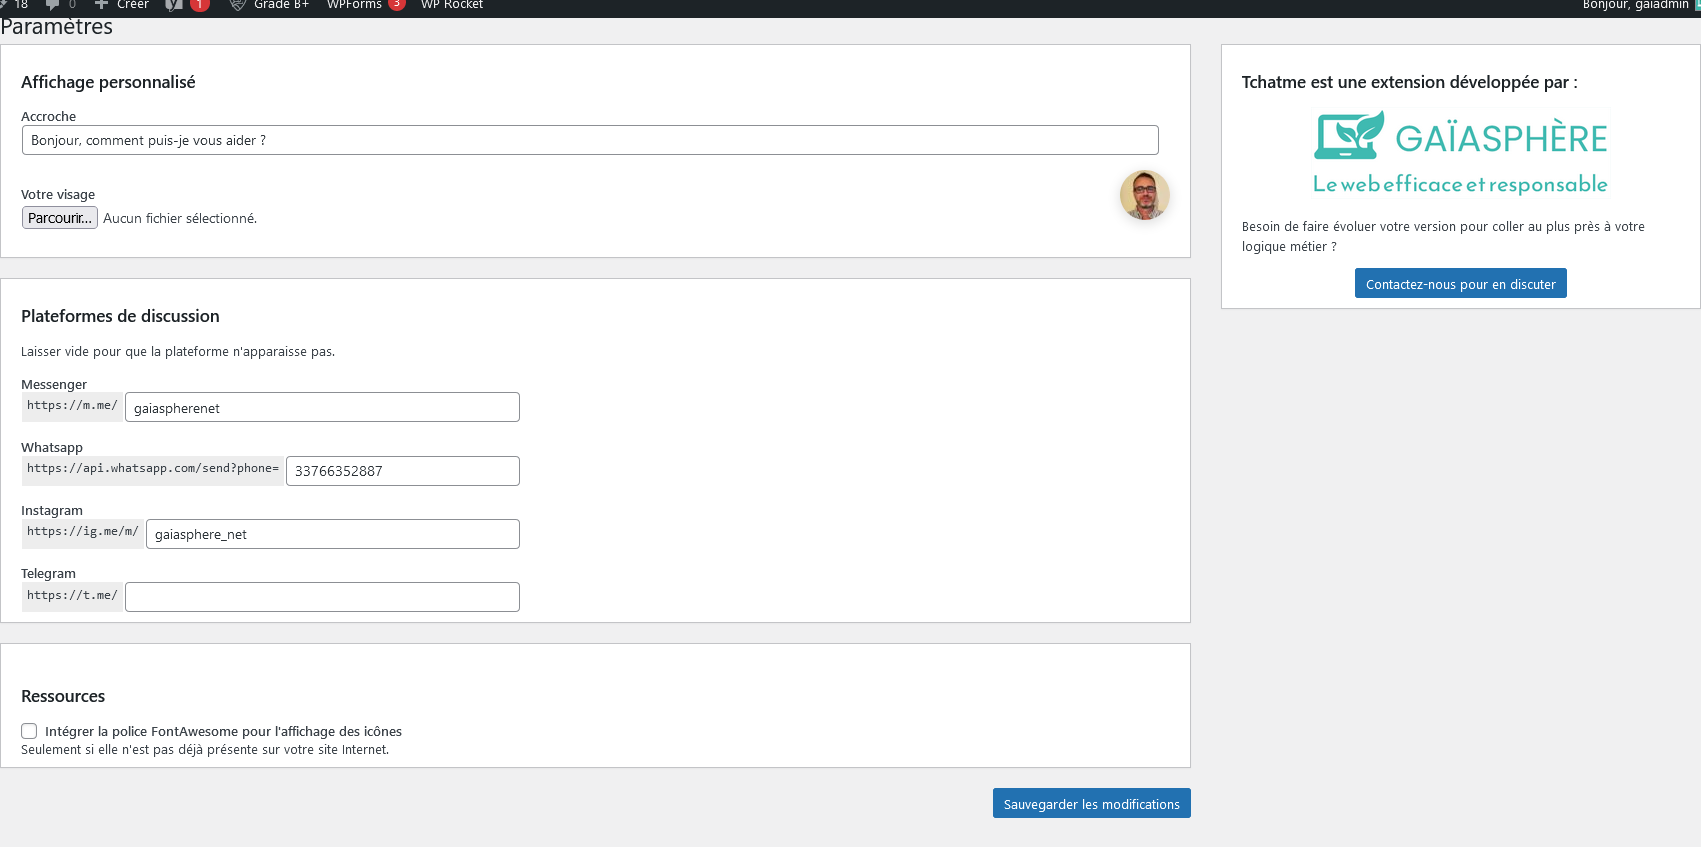Image resolution: width=1701 pixels, height=847 pixels.
Task: Click Contactez-nous pour en discuter button
Action: (x=1460, y=284)
